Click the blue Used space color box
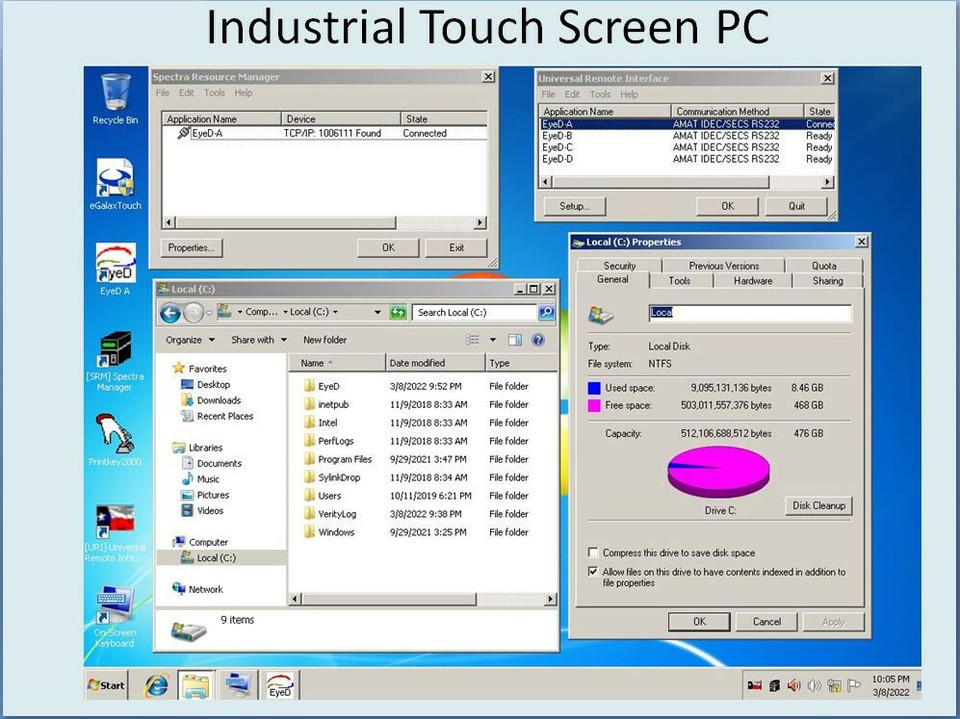 coord(594,387)
